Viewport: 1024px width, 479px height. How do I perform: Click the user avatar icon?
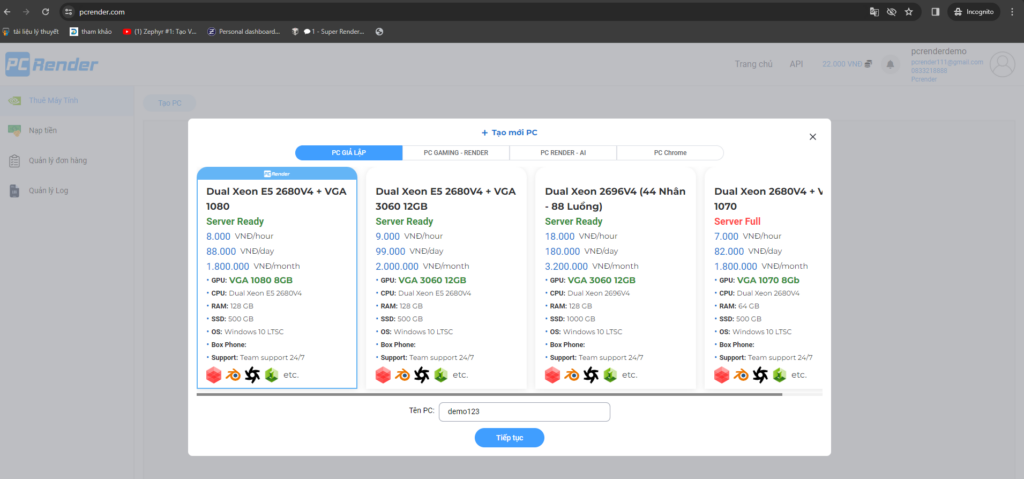coord(1002,64)
